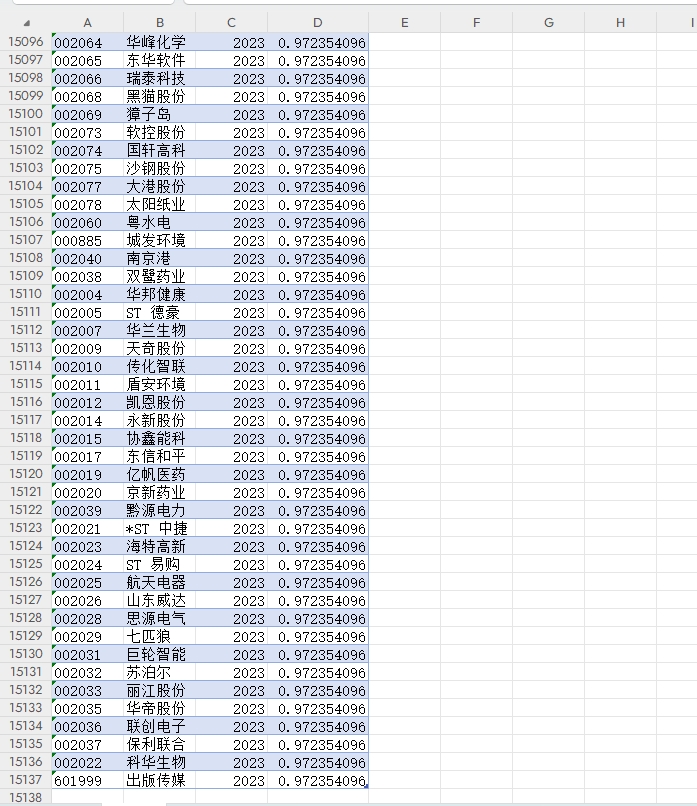
Task: Click cell containing *ST 中捷
Action: pos(159,527)
